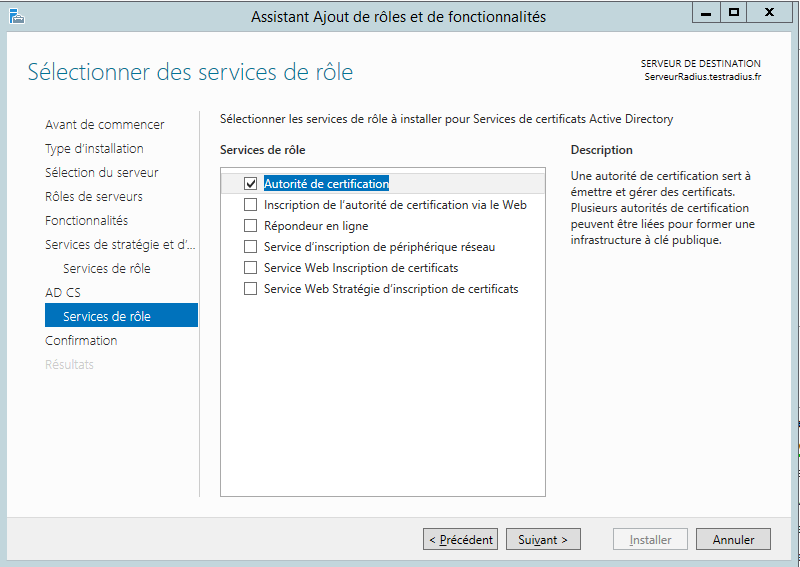The height and width of the screenshot is (567, 800).
Task: Check Service Web Stratégie d'inscription de certificats
Action: pos(250,289)
